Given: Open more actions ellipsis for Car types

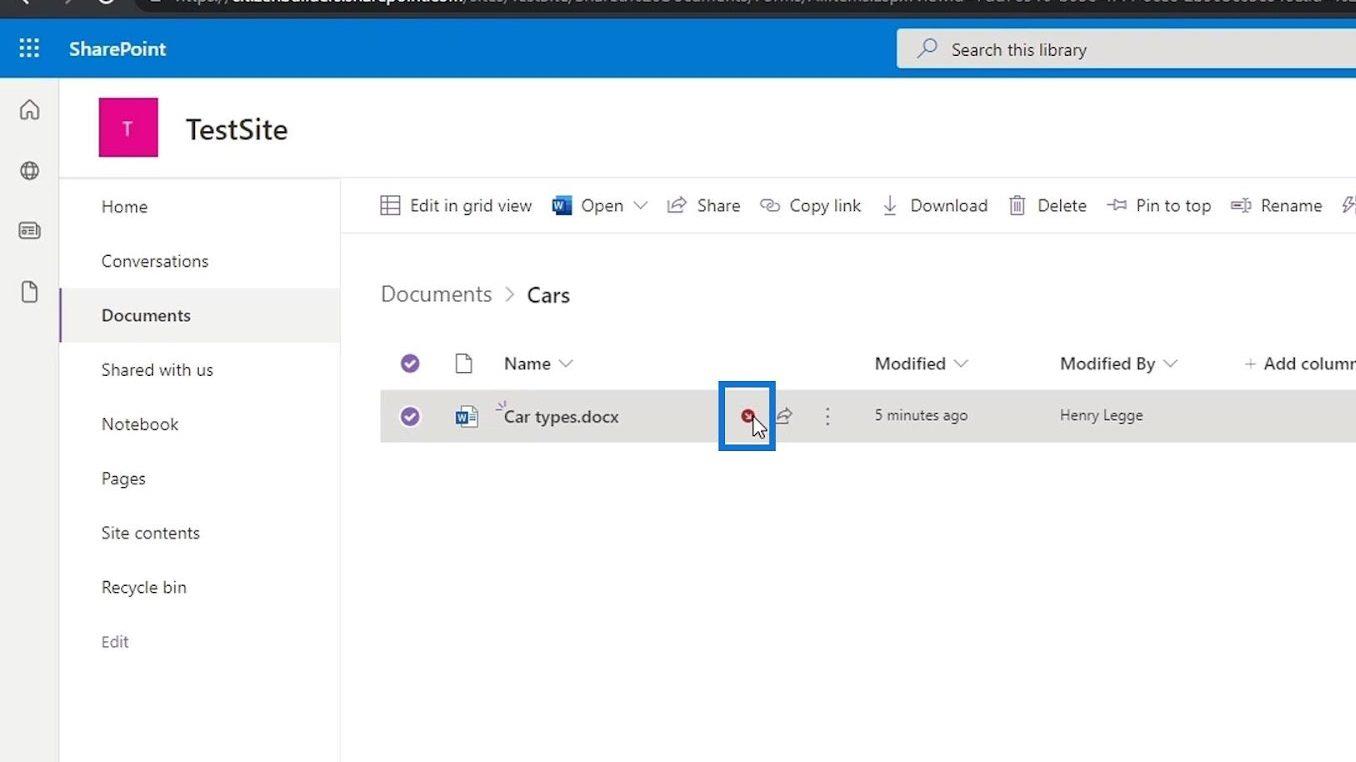Looking at the screenshot, I should tap(827, 415).
